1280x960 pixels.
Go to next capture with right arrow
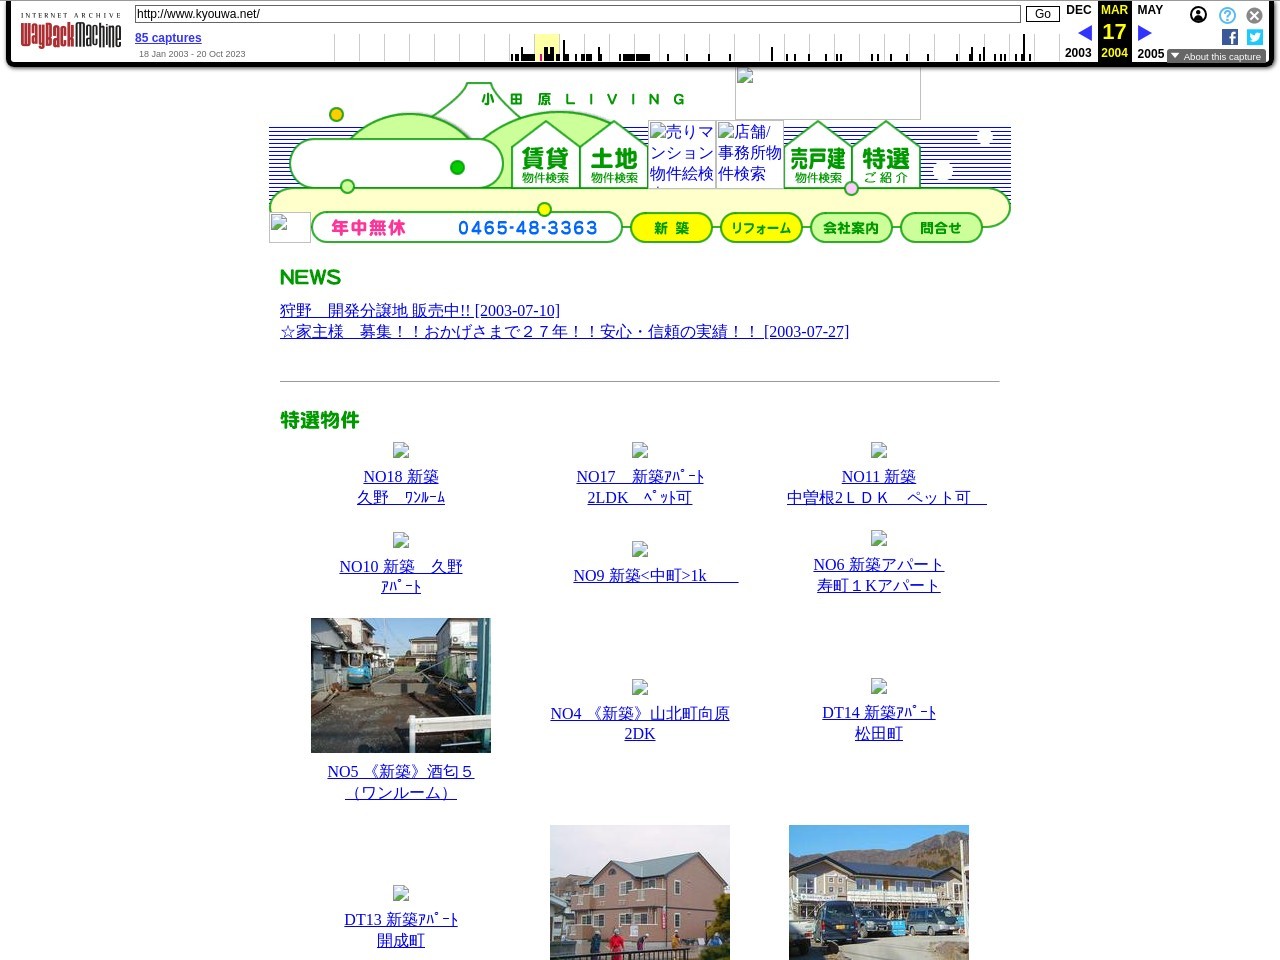tap(1145, 33)
